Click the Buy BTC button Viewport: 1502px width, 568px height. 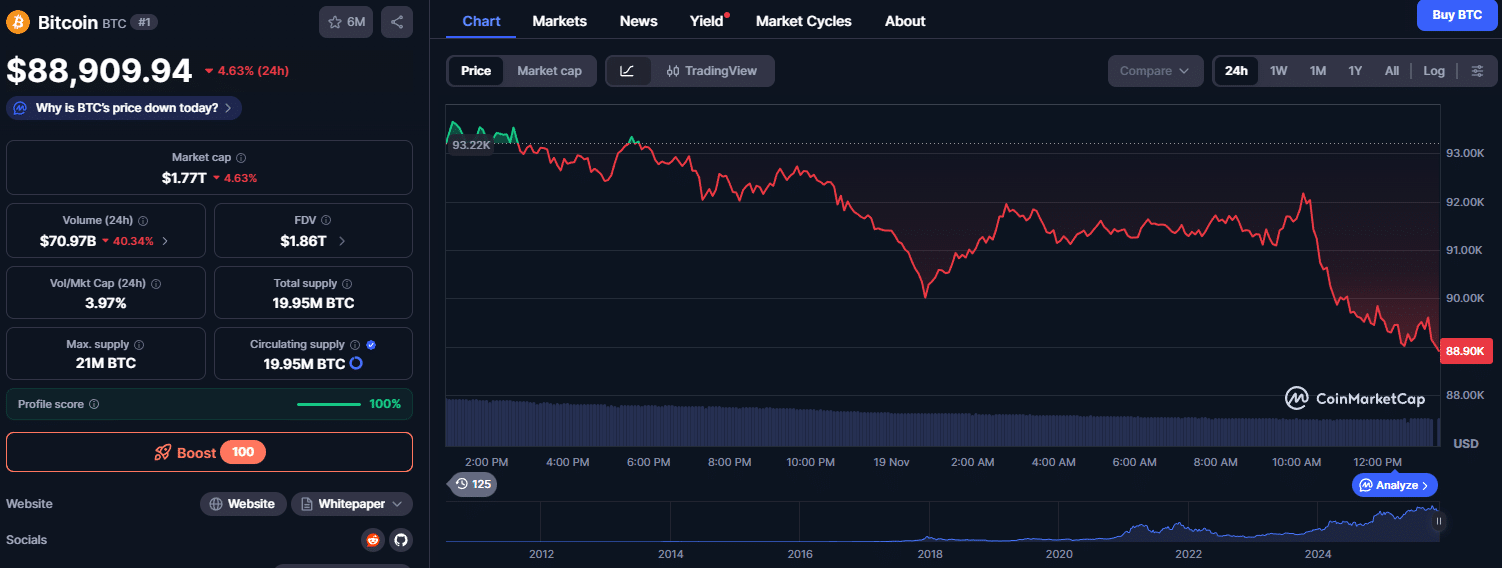coord(1456,15)
